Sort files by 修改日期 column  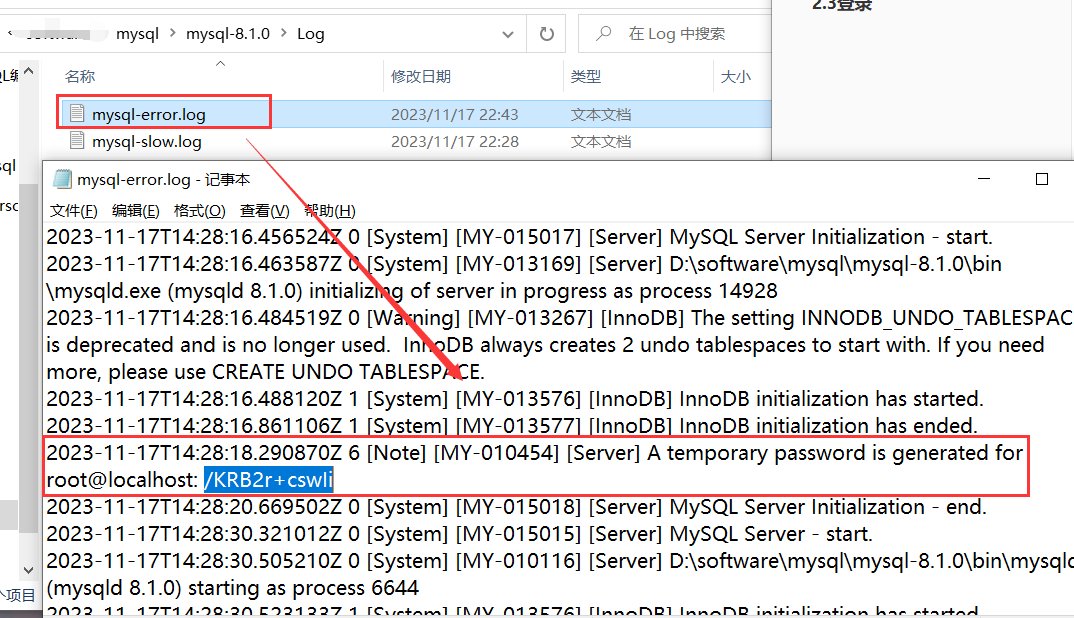click(421, 77)
